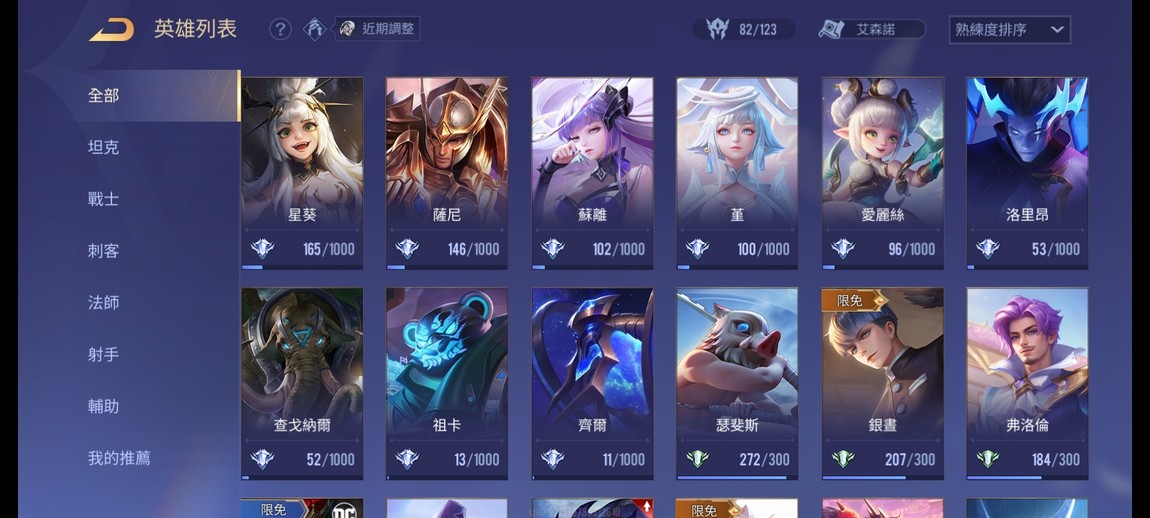Image resolution: width=1150 pixels, height=518 pixels.
Task: Go to 我的推薦 tab
Action: point(119,459)
